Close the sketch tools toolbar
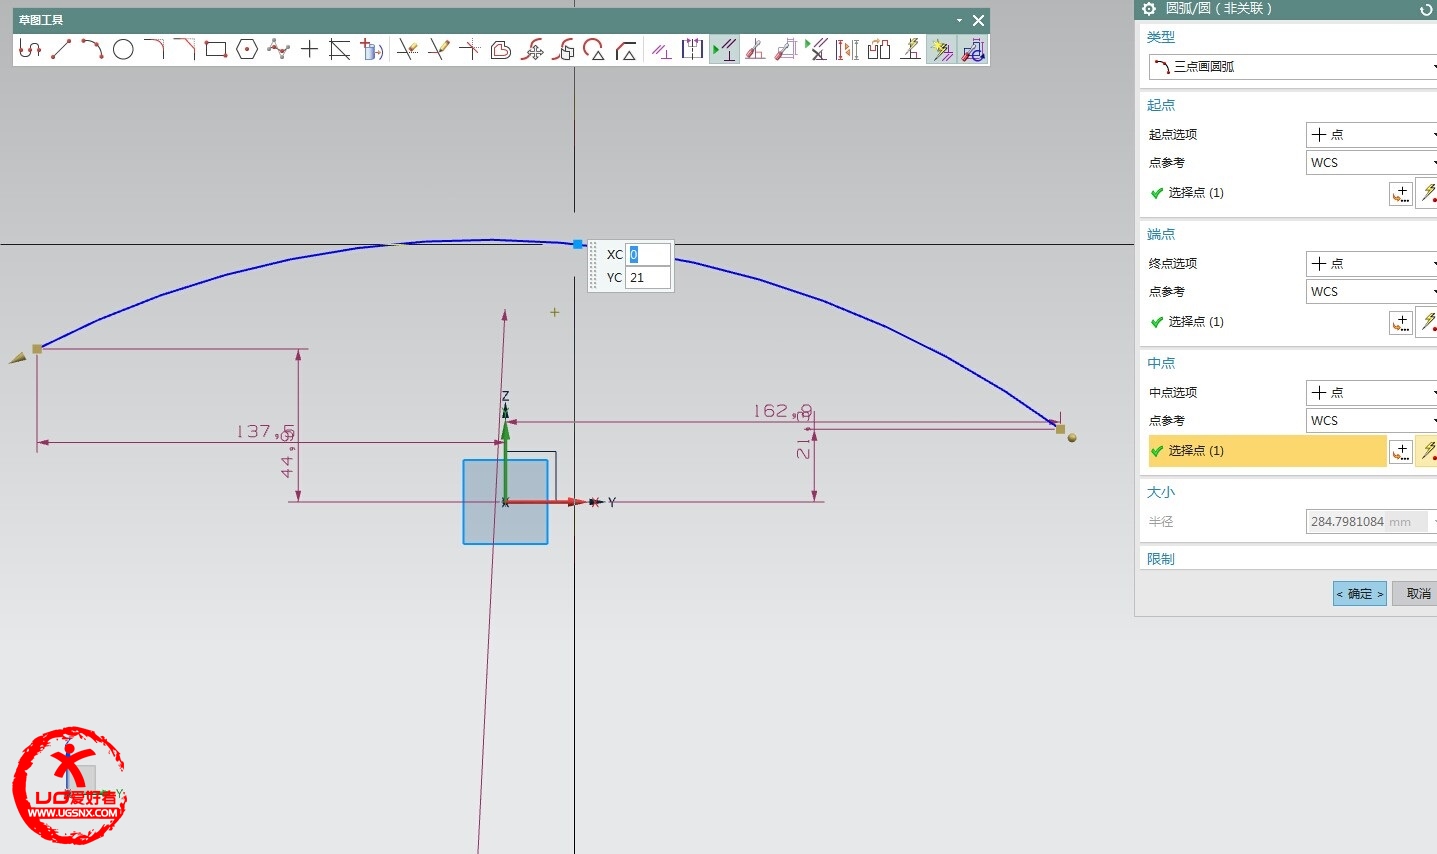 point(978,20)
